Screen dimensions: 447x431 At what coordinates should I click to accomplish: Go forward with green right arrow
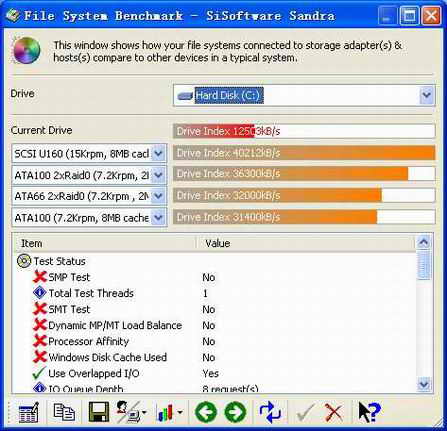(235, 412)
